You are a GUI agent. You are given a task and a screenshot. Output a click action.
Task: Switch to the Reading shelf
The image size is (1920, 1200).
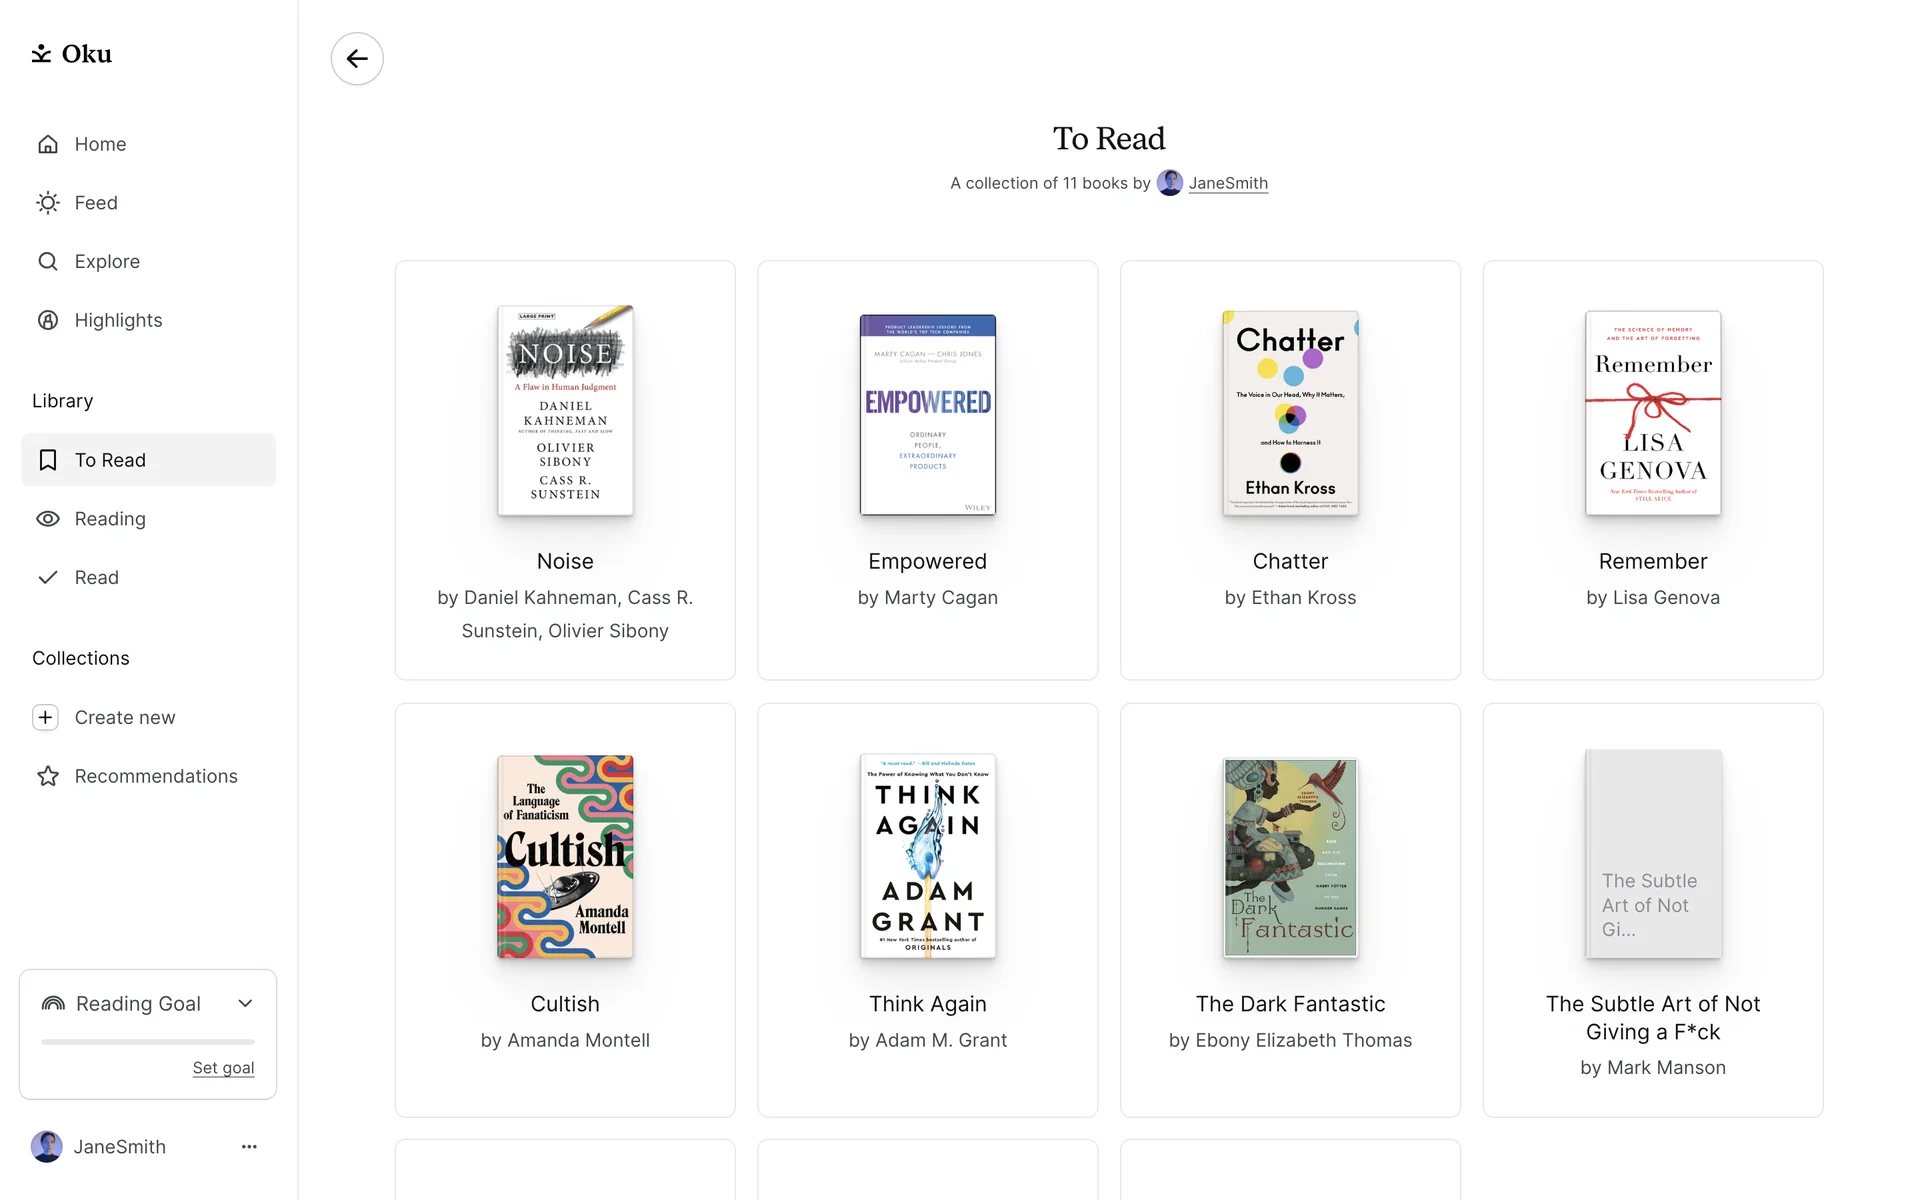(110, 519)
